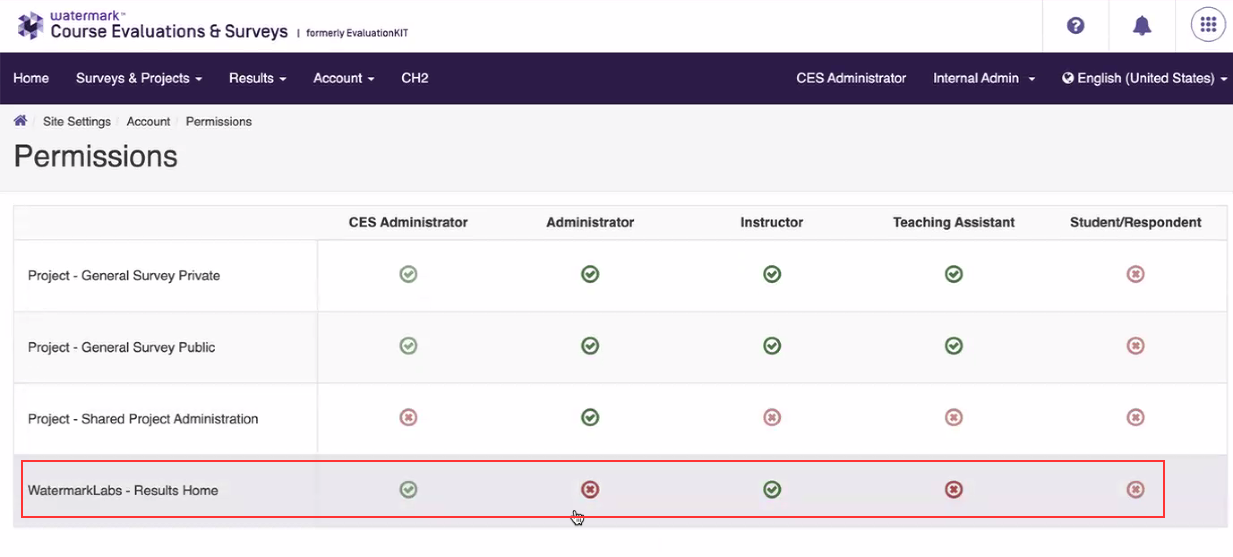Toggle Student/Respondent for Shared Project Administration
The image size is (1233, 557).
pos(1135,418)
